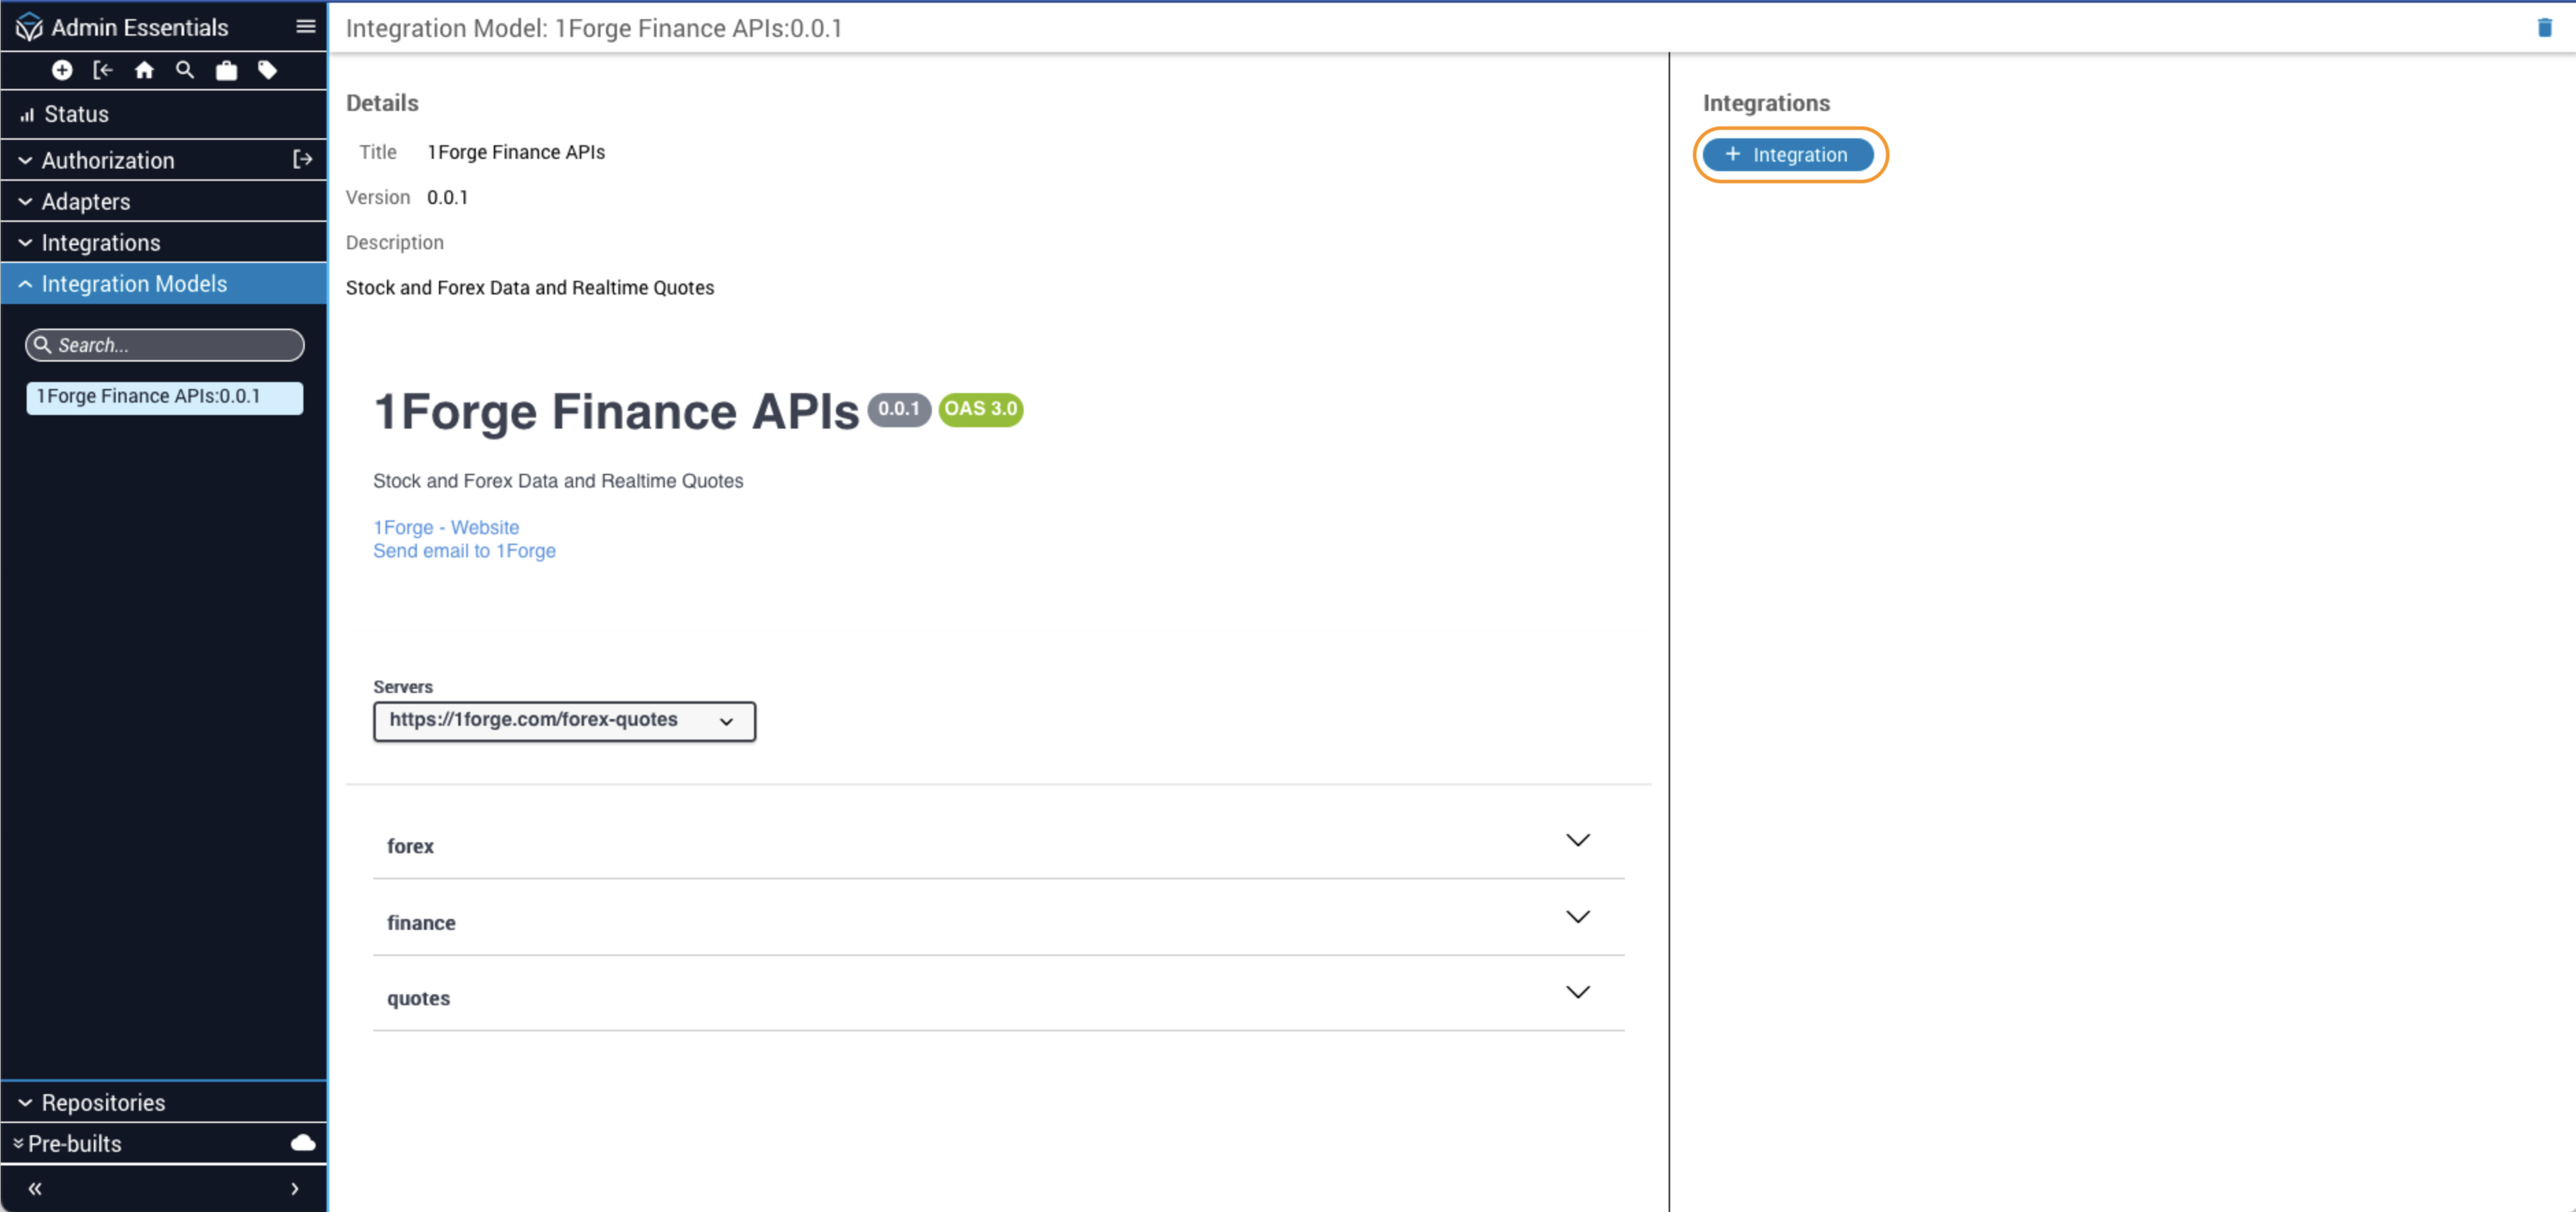The height and width of the screenshot is (1212, 2576).
Task: Expand the forex endpoint group
Action: coord(997,845)
